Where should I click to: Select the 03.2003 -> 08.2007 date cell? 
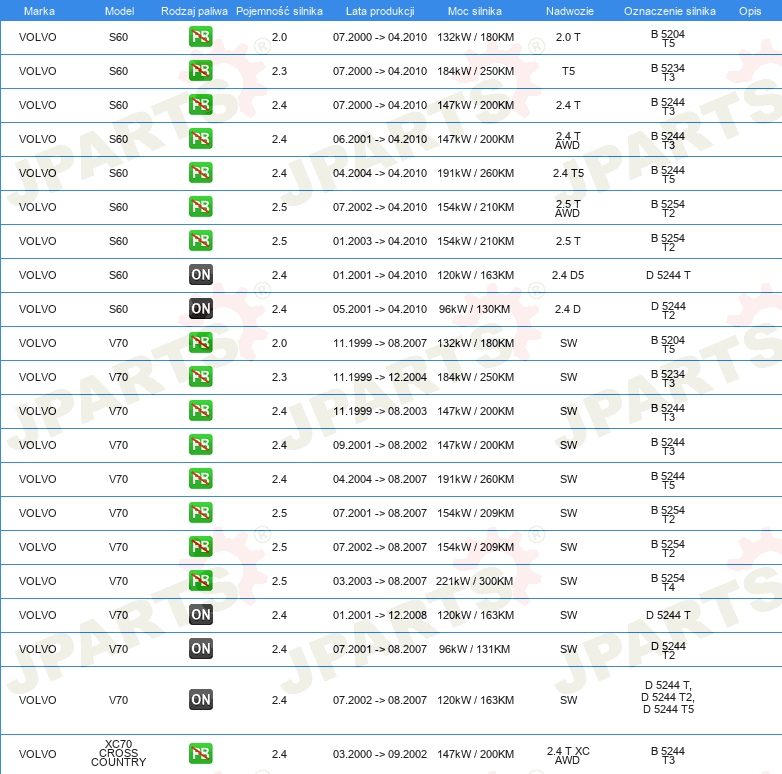pyautogui.click(x=380, y=581)
